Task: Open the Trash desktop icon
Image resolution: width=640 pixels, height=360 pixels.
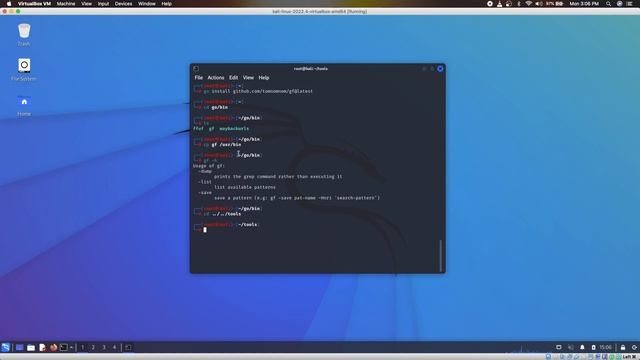Action: (x=24, y=34)
